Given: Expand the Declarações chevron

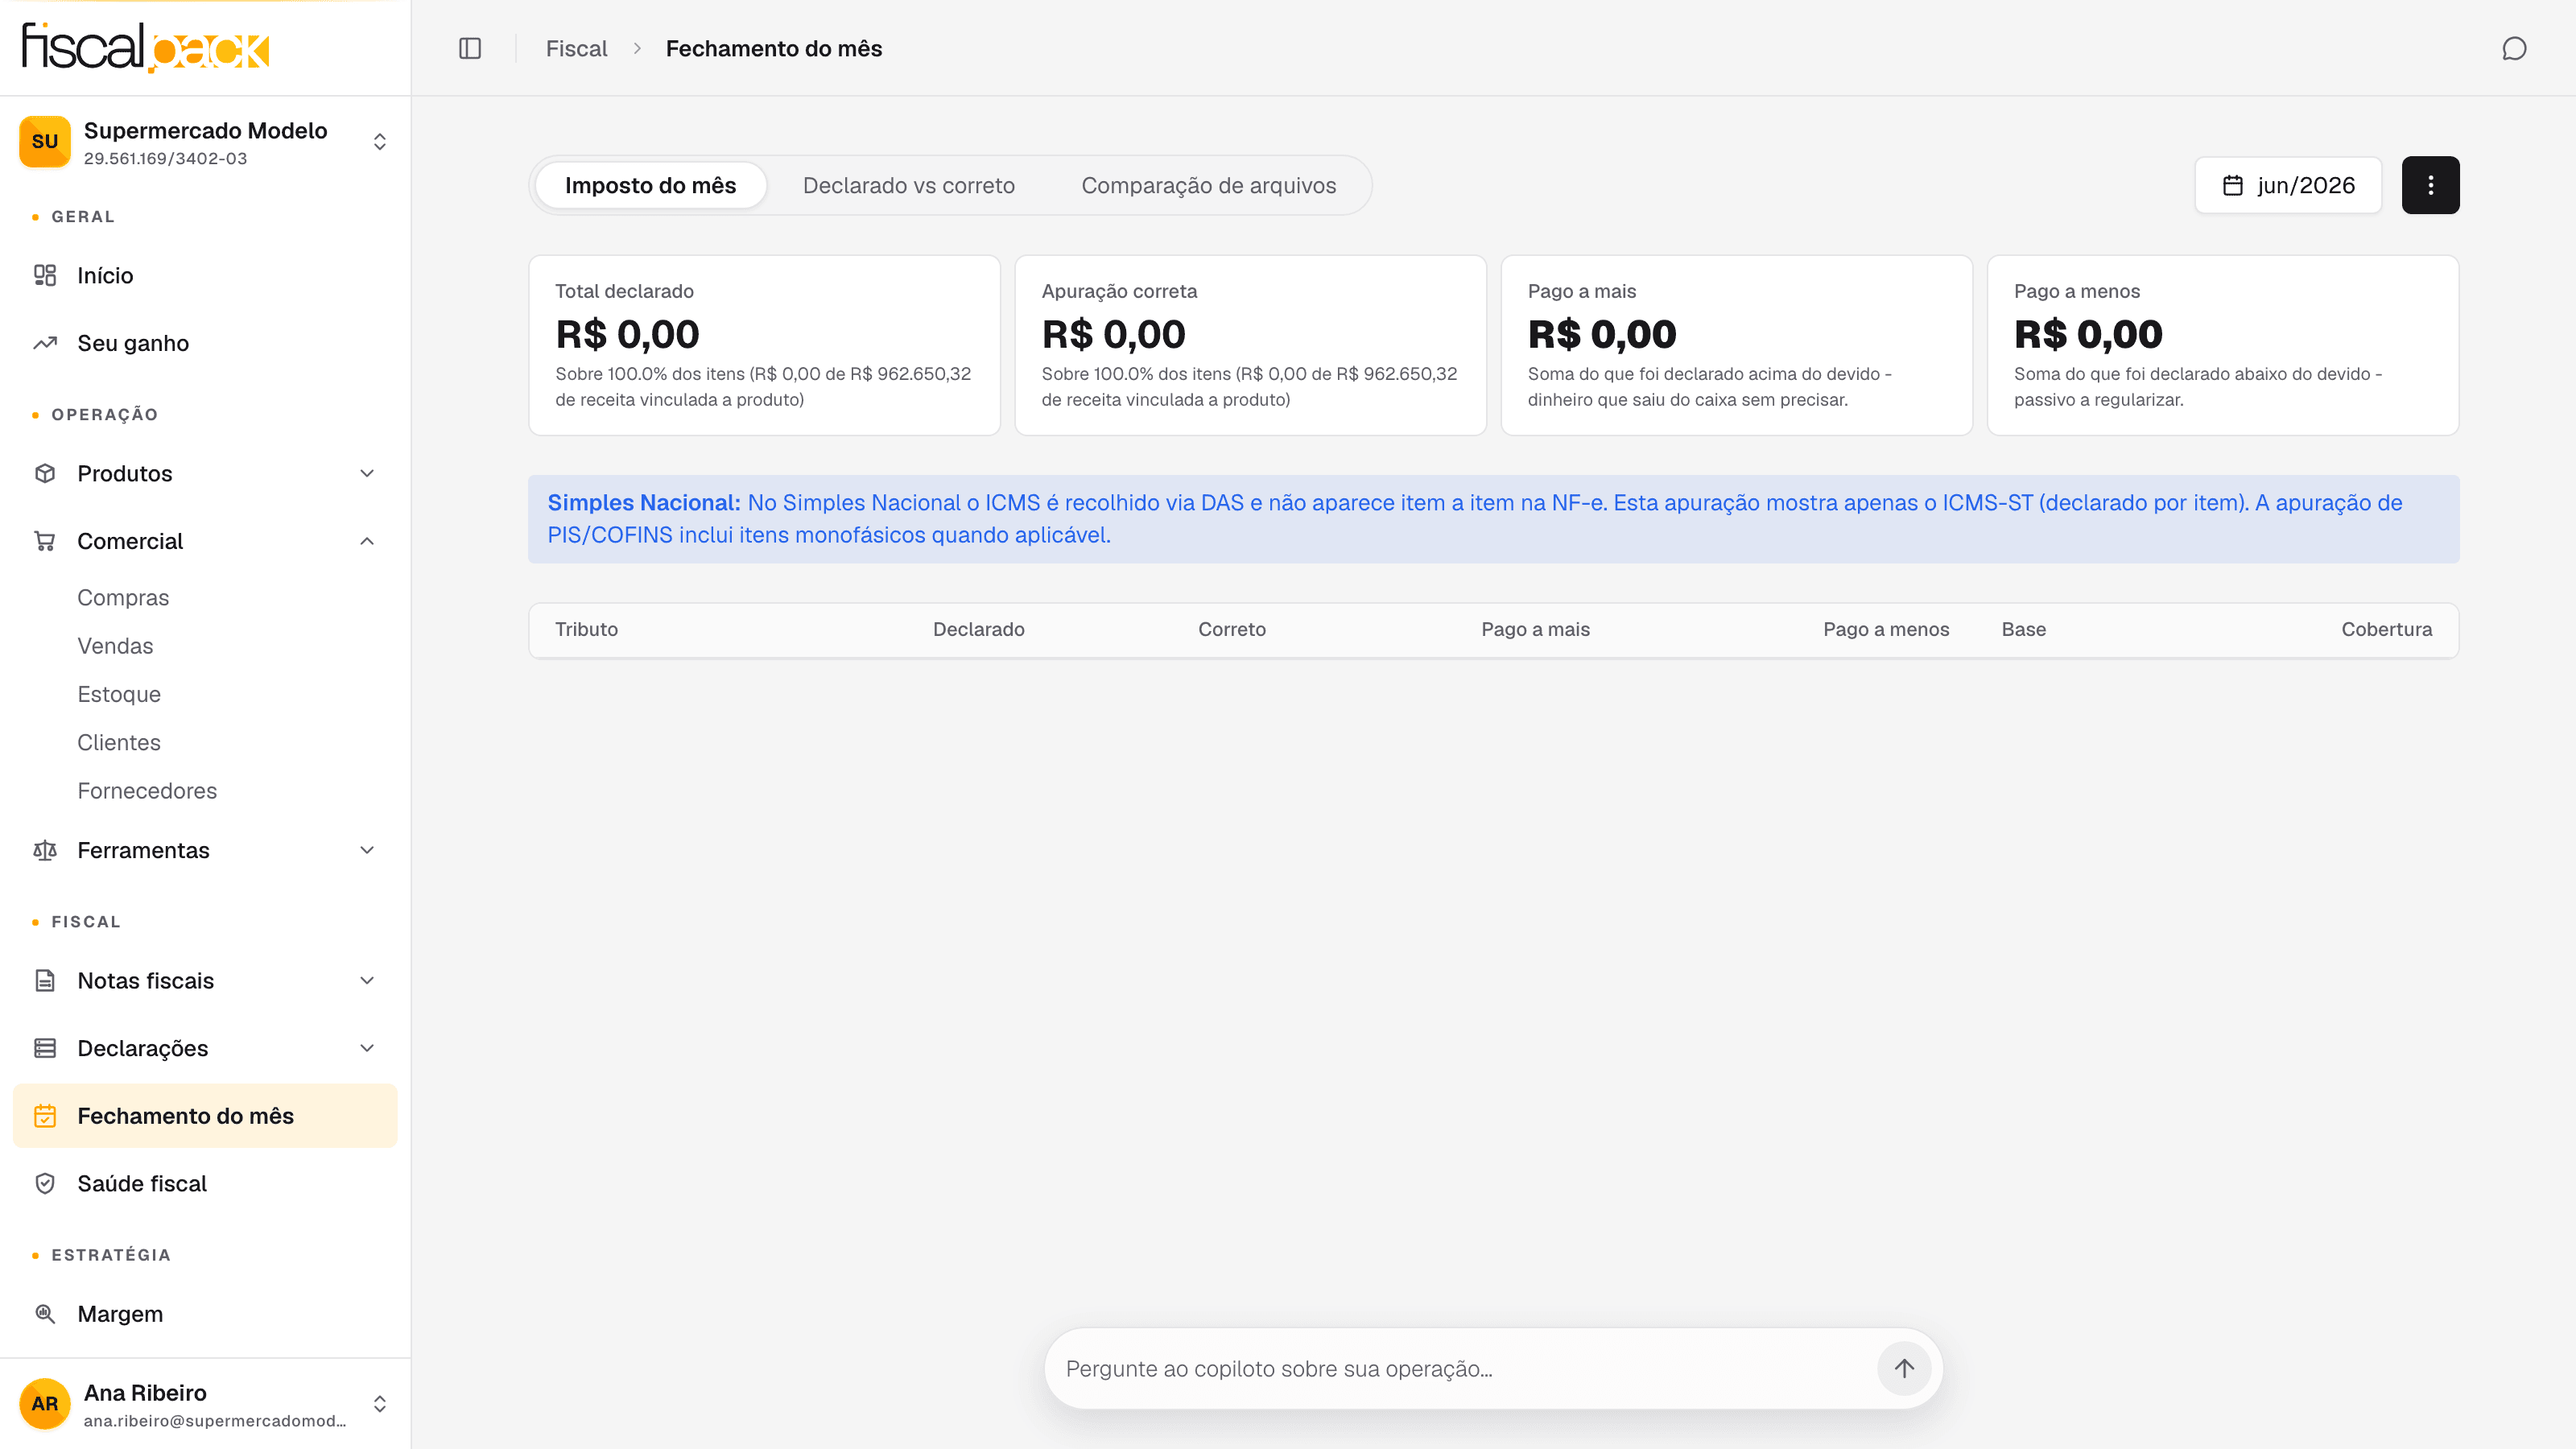Looking at the screenshot, I should click(367, 1048).
